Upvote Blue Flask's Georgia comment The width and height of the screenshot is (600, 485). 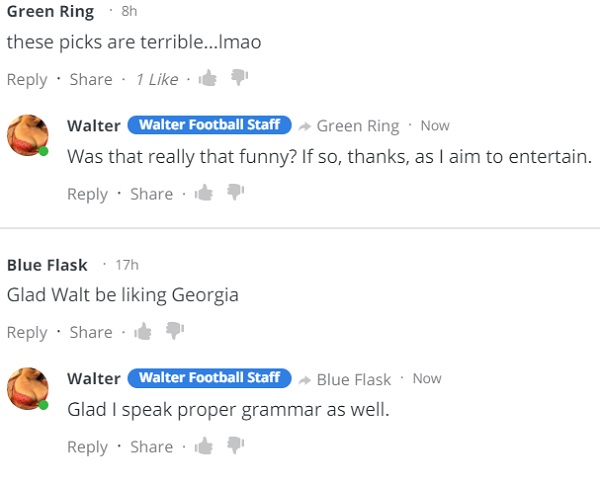point(143,331)
